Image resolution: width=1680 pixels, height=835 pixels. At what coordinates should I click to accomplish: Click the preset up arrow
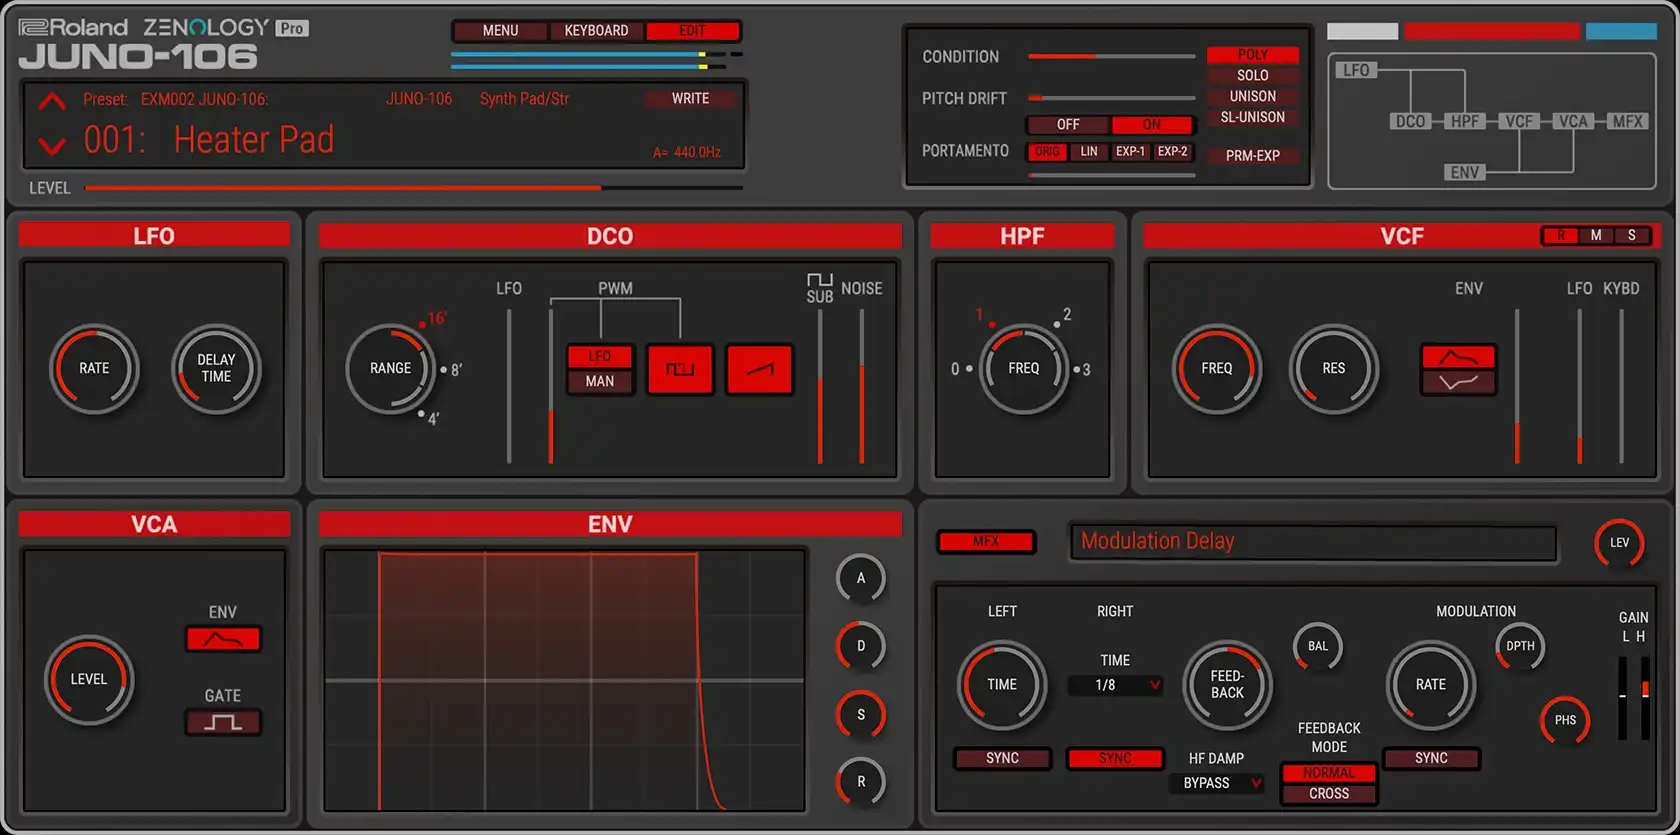coord(52,101)
